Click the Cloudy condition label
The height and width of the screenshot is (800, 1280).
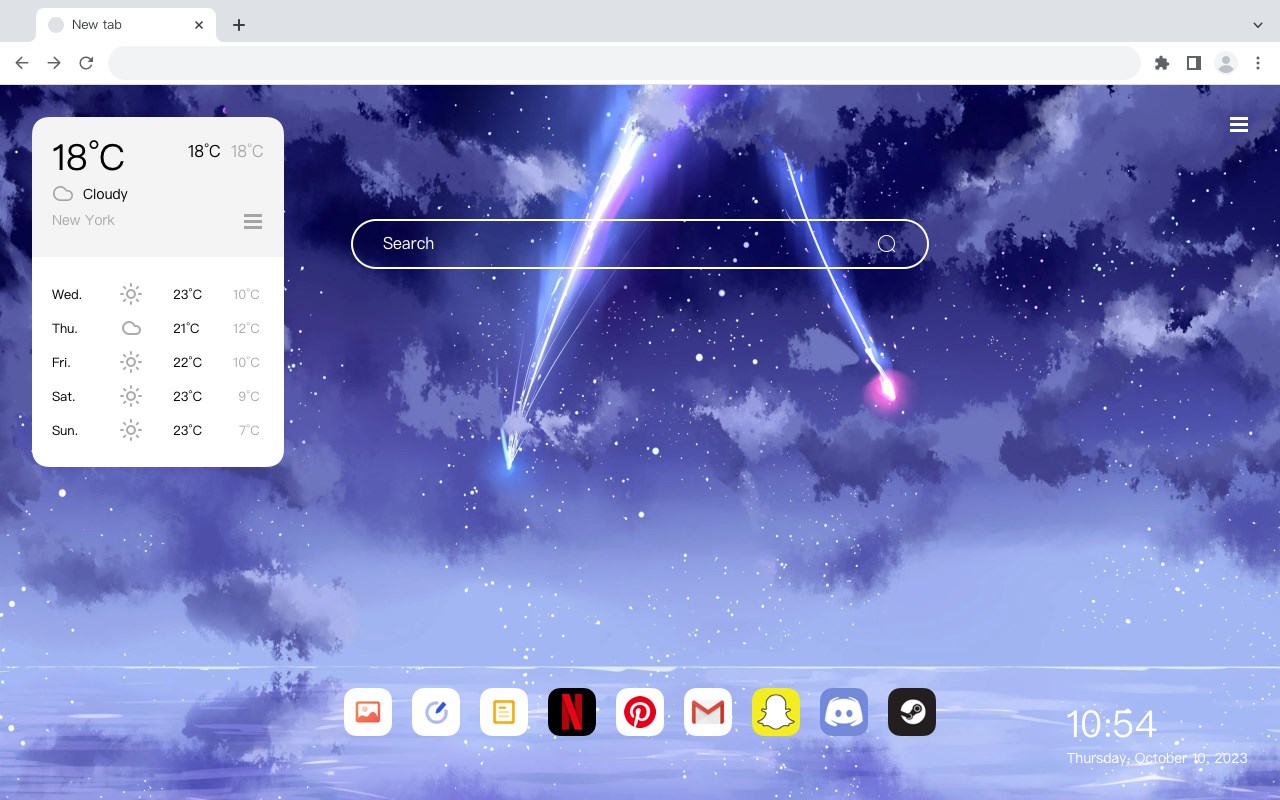click(x=105, y=194)
